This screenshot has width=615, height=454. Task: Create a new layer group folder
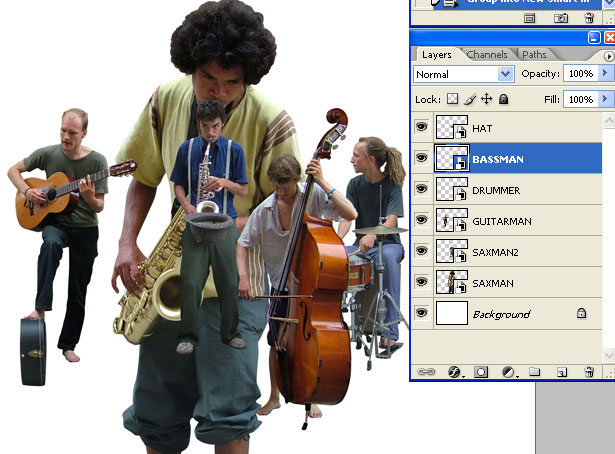click(534, 371)
